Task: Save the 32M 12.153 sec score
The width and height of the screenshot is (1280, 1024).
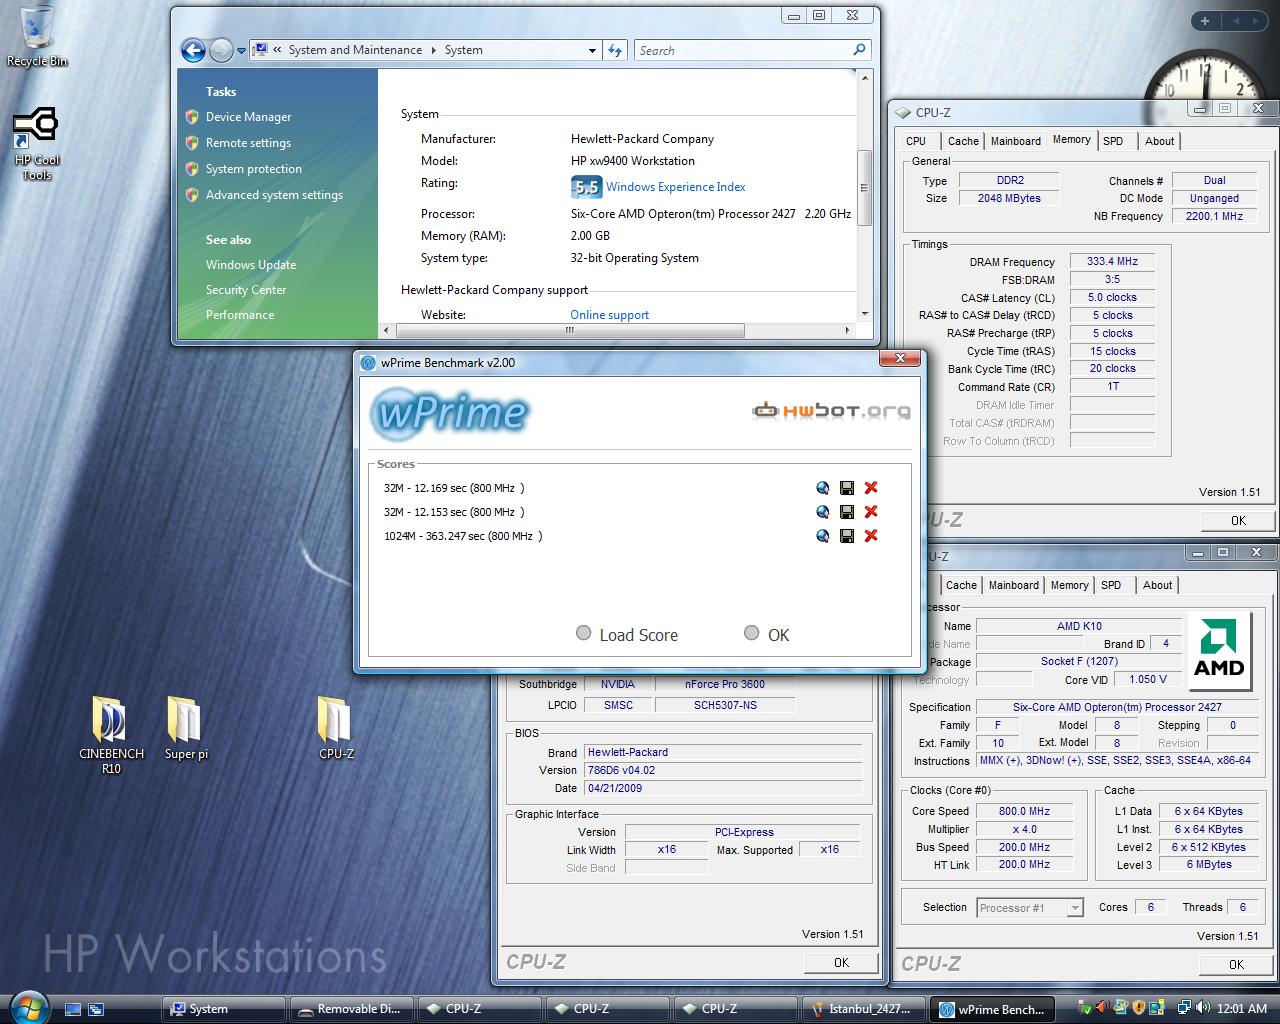Action: pyautogui.click(x=847, y=512)
